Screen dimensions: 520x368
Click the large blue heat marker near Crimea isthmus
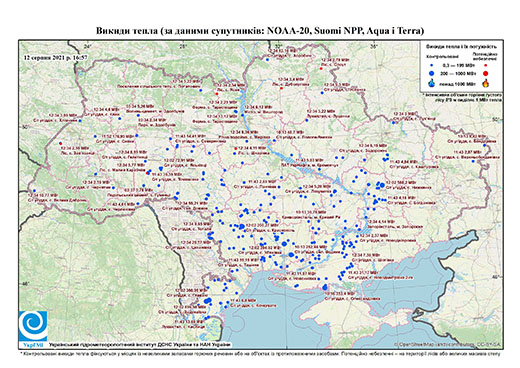[325, 287]
